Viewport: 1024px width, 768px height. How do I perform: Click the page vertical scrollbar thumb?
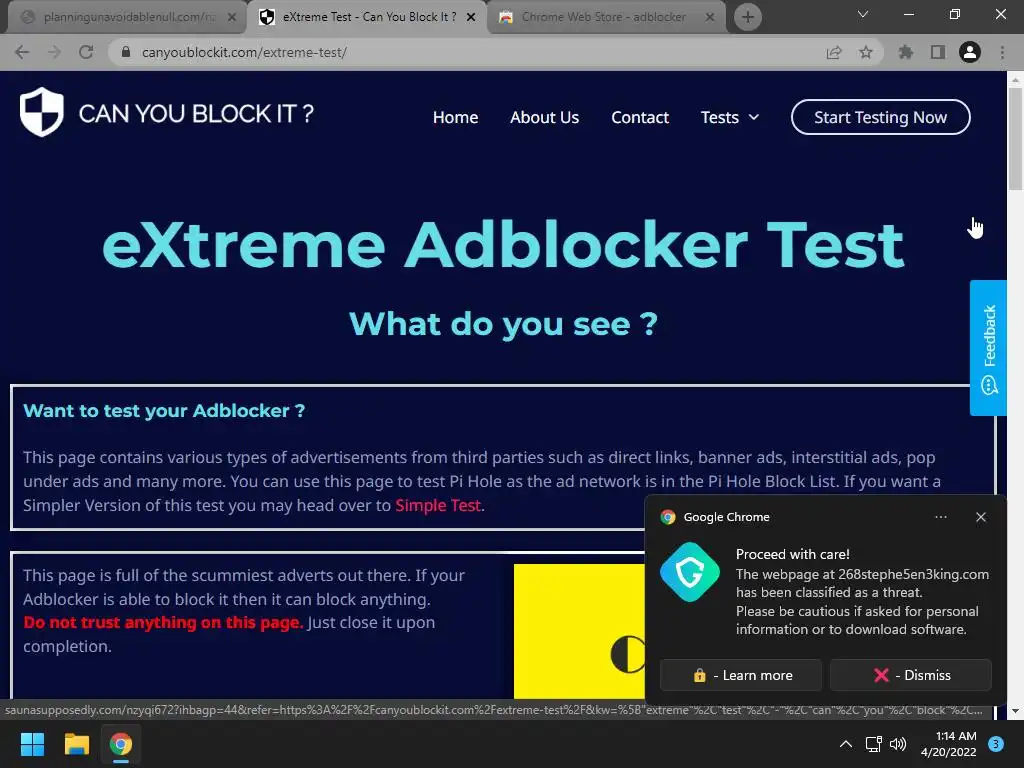(1015, 138)
